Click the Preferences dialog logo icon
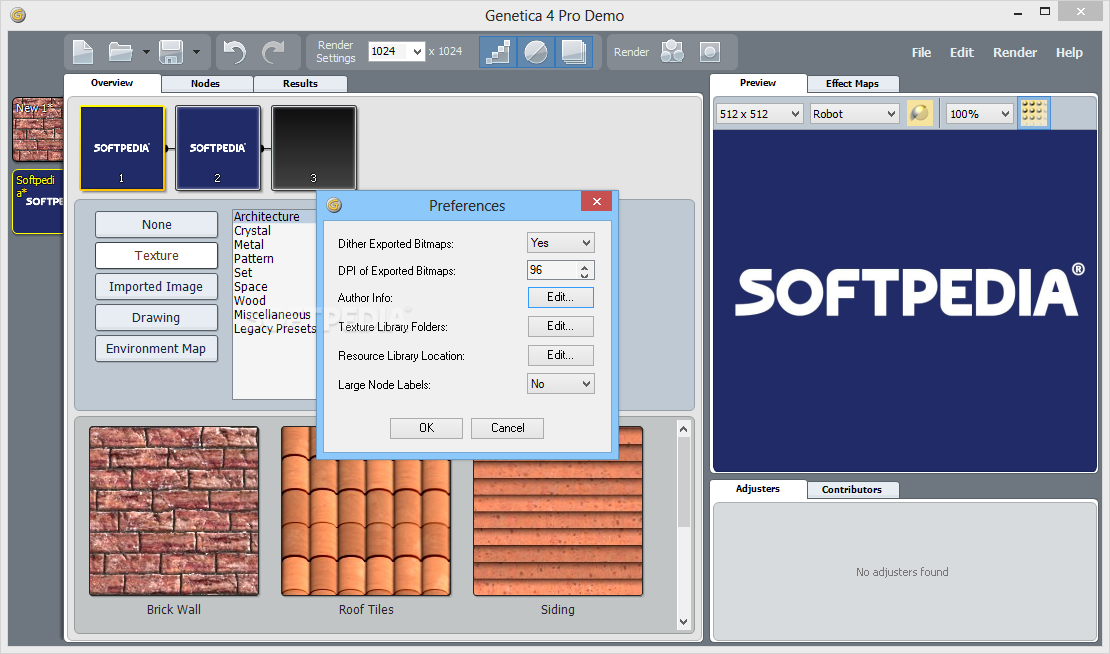 tap(334, 205)
